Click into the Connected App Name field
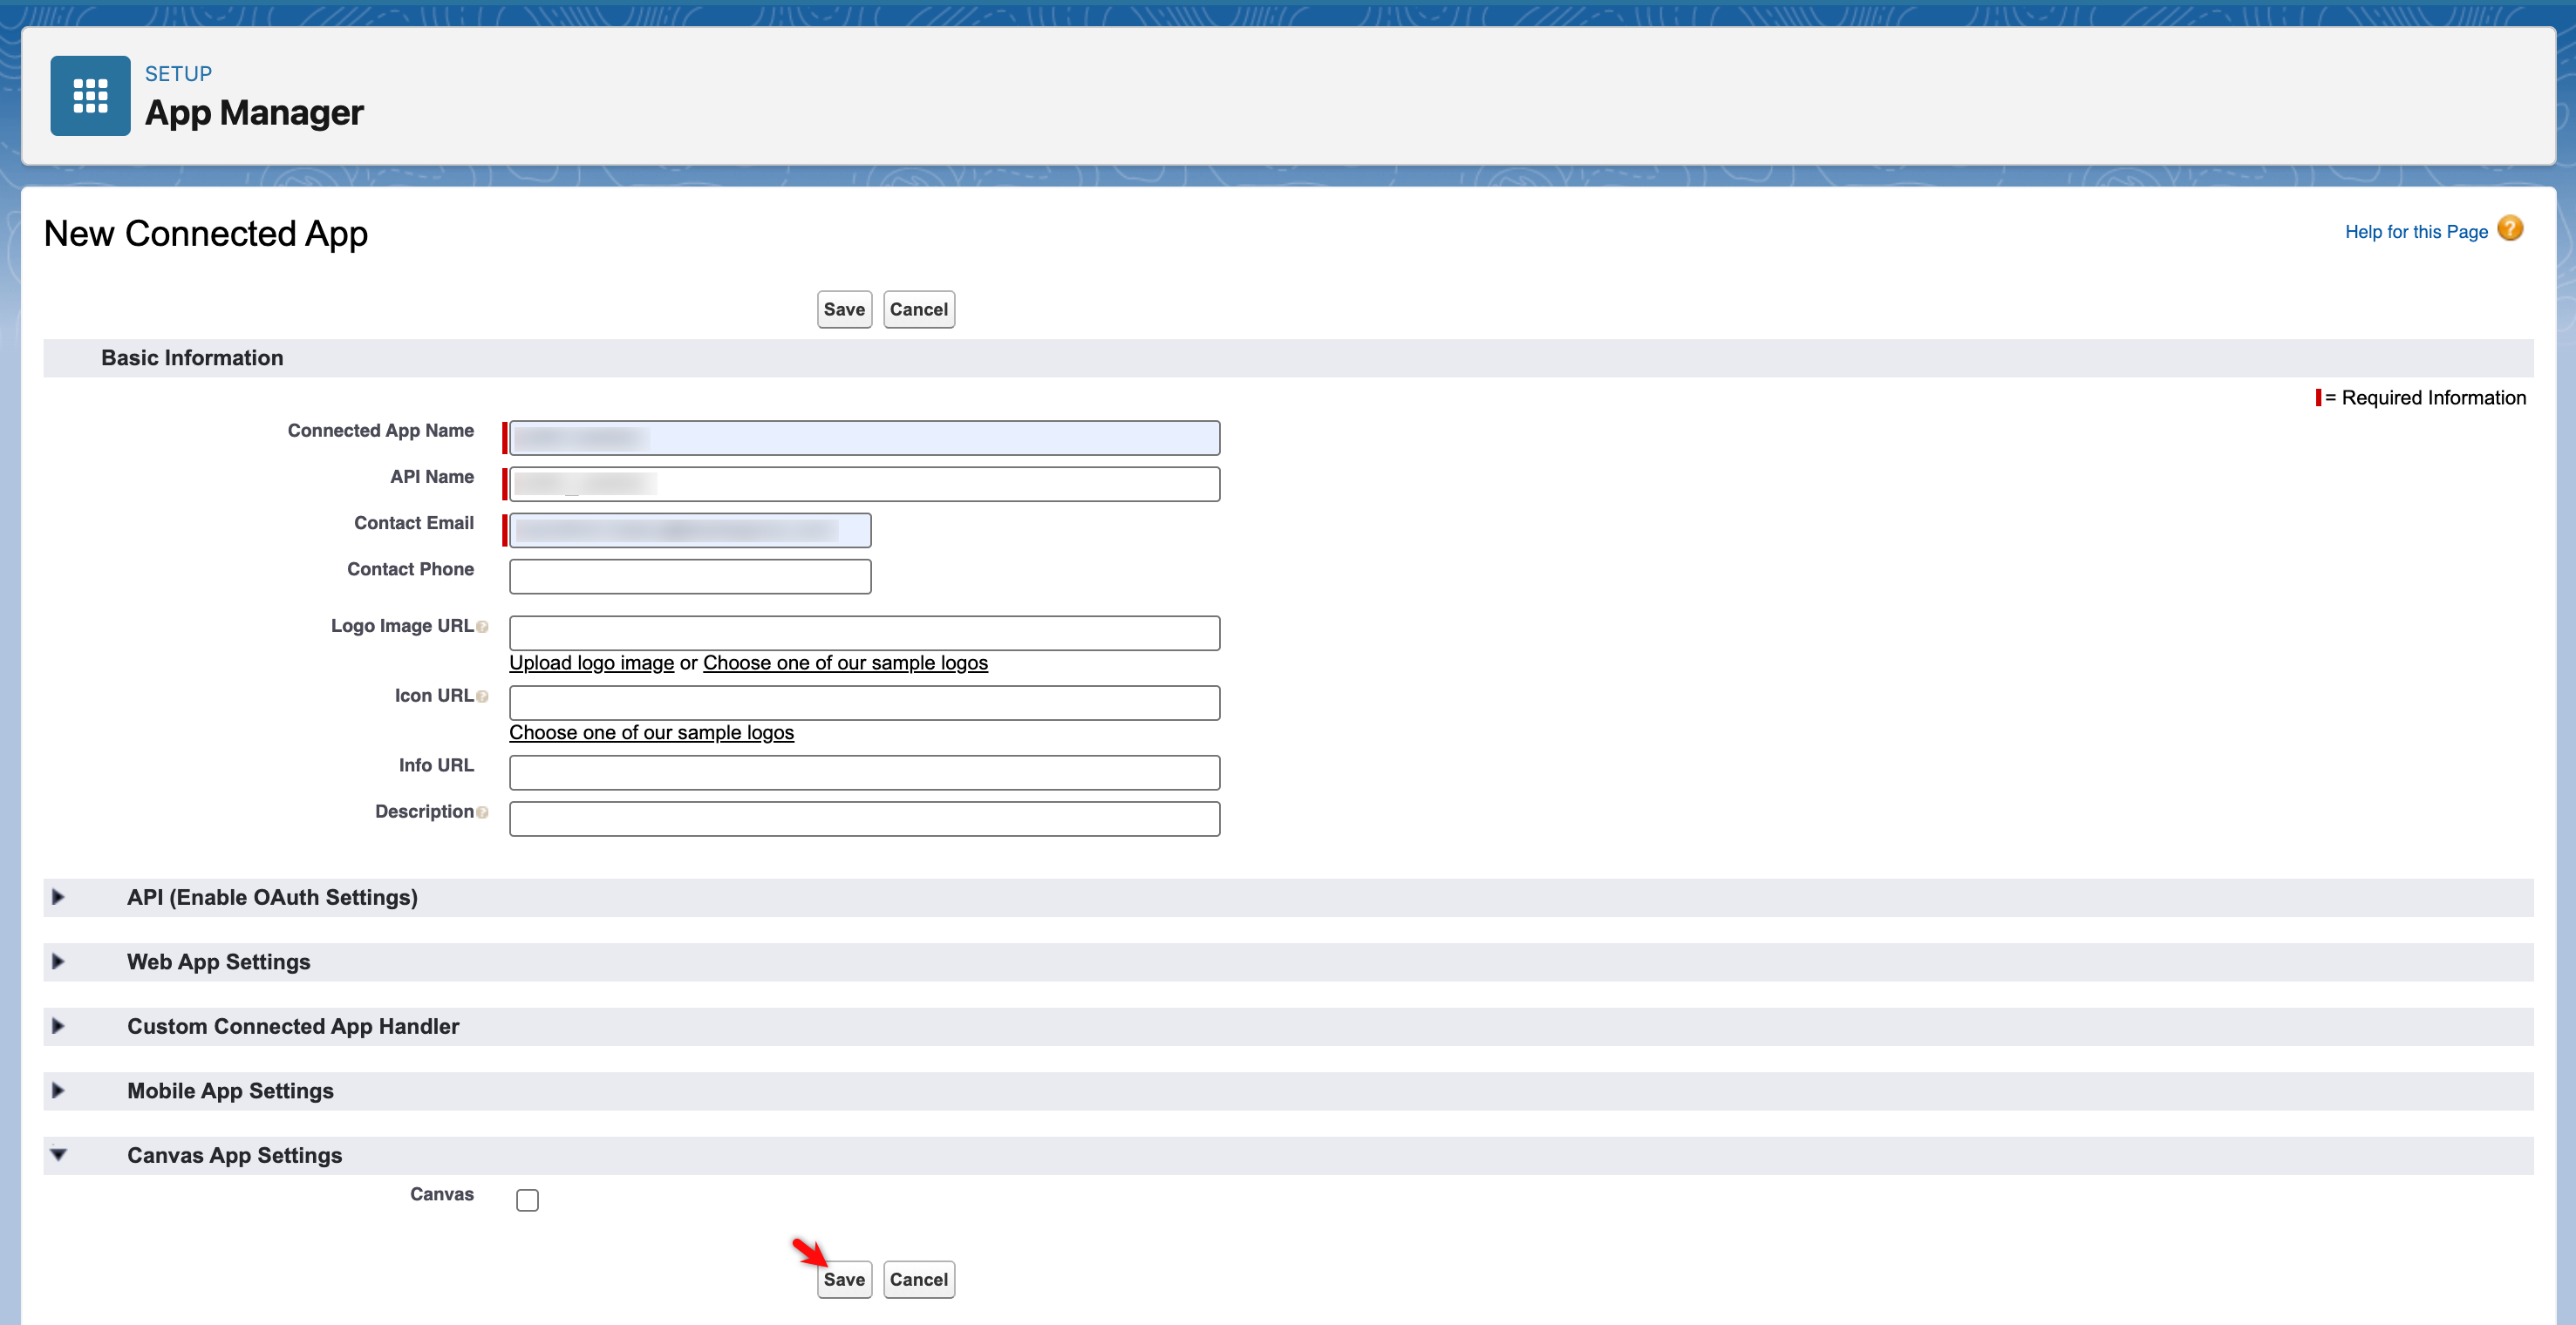2576x1325 pixels. pyautogui.click(x=864, y=438)
